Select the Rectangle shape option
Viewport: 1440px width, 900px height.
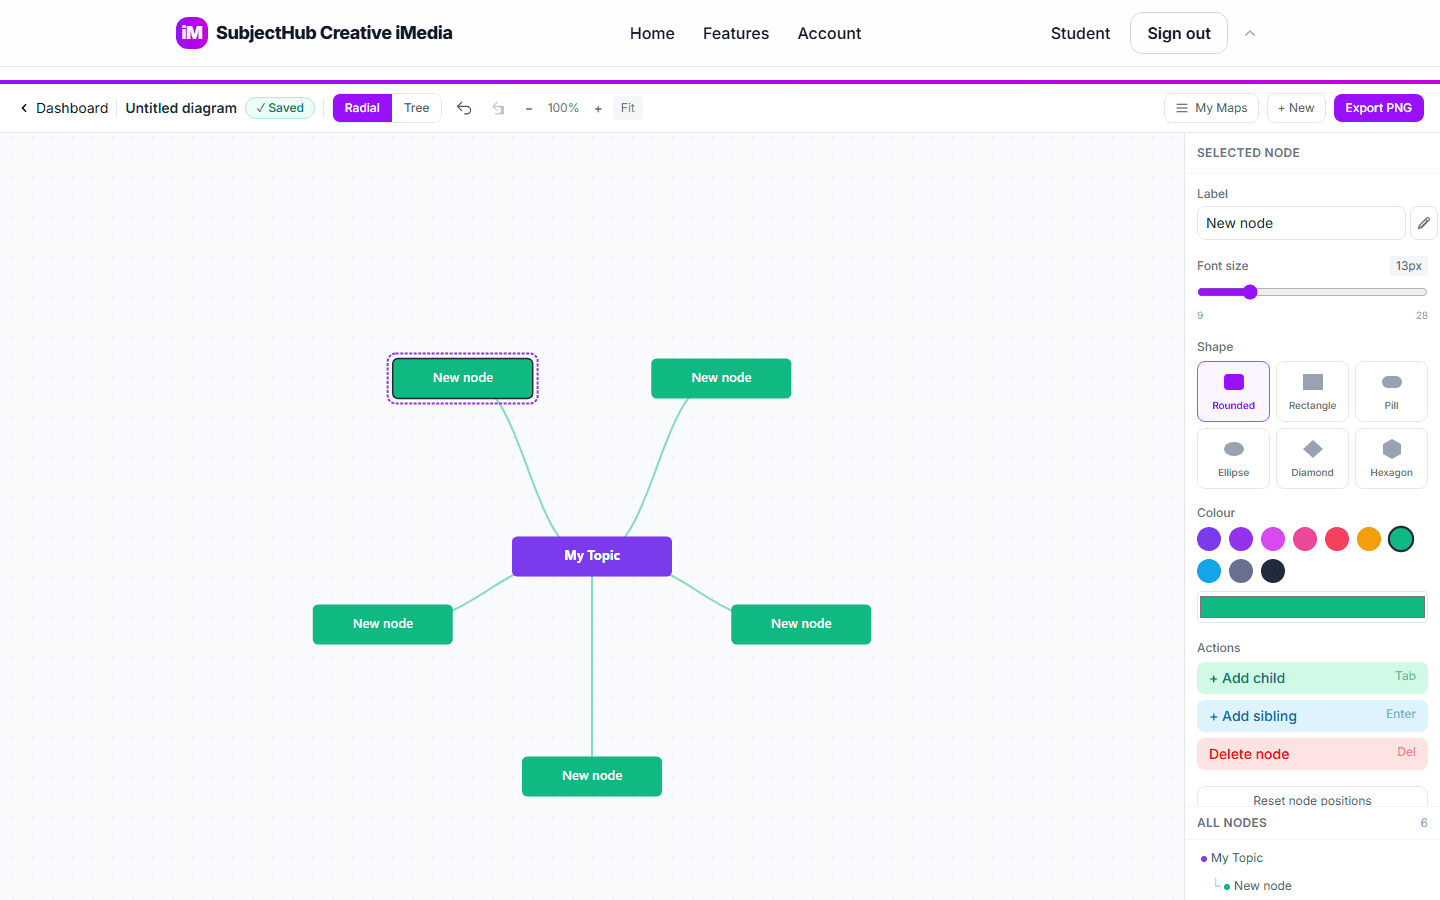pyautogui.click(x=1312, y=391)
